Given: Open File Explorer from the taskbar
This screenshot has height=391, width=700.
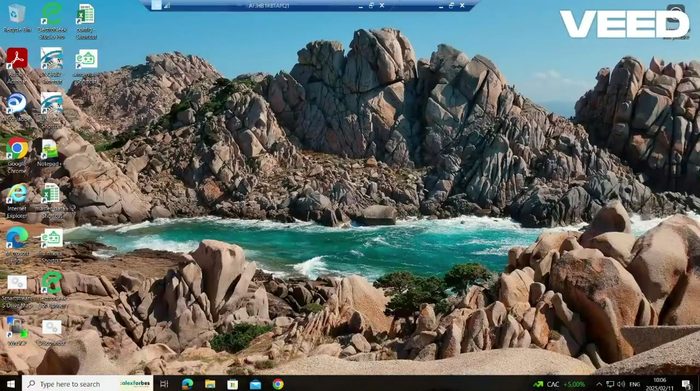Looking at the screenshot, I should pyautogui.click(x=210, y=384).
